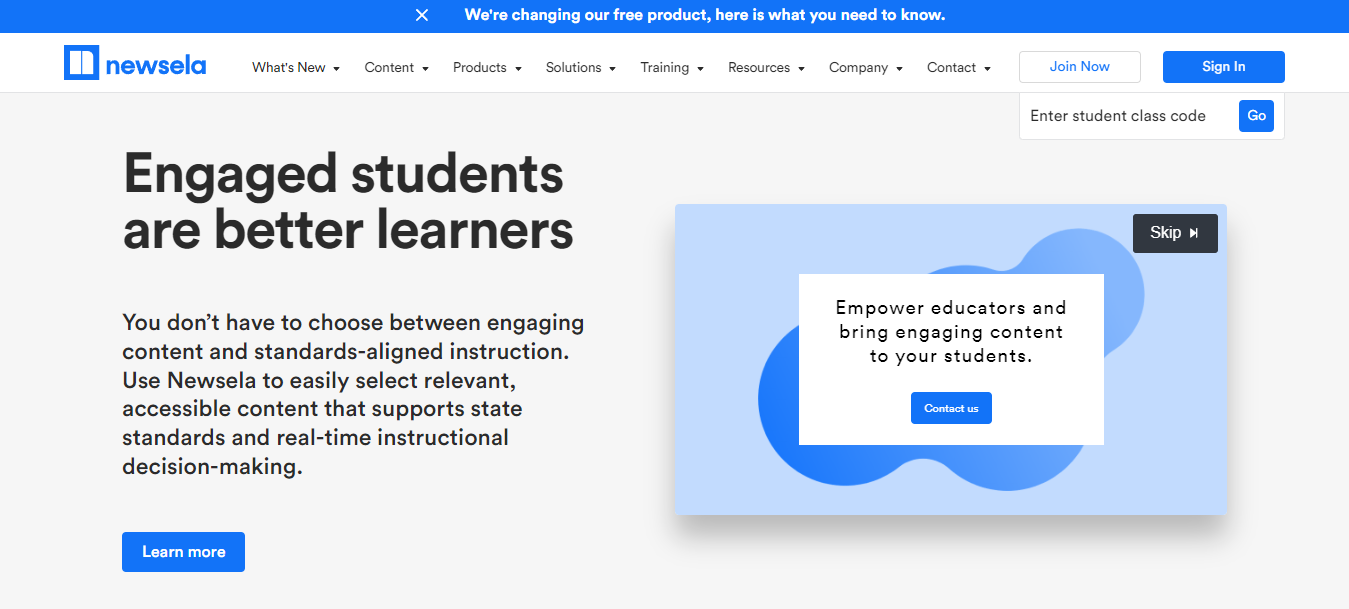
Task: Submit class code with Go button
Action: [1257, 116]
